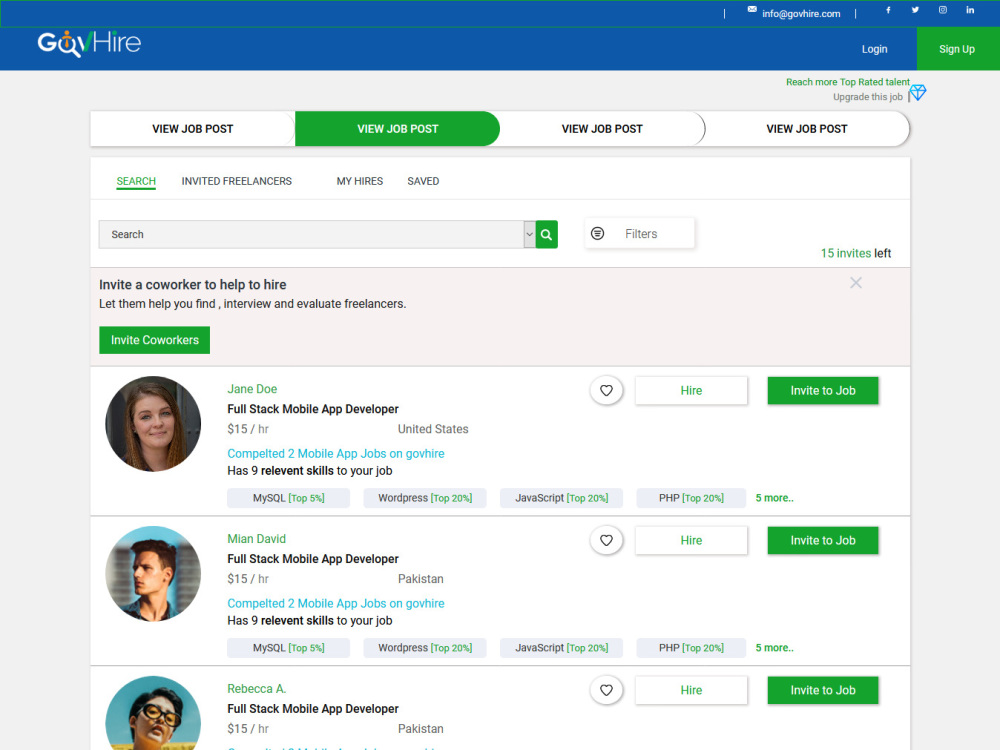Click Jane Doe's JavaScript skill tag
This screenshot has width=1000, height=750.
561,498
